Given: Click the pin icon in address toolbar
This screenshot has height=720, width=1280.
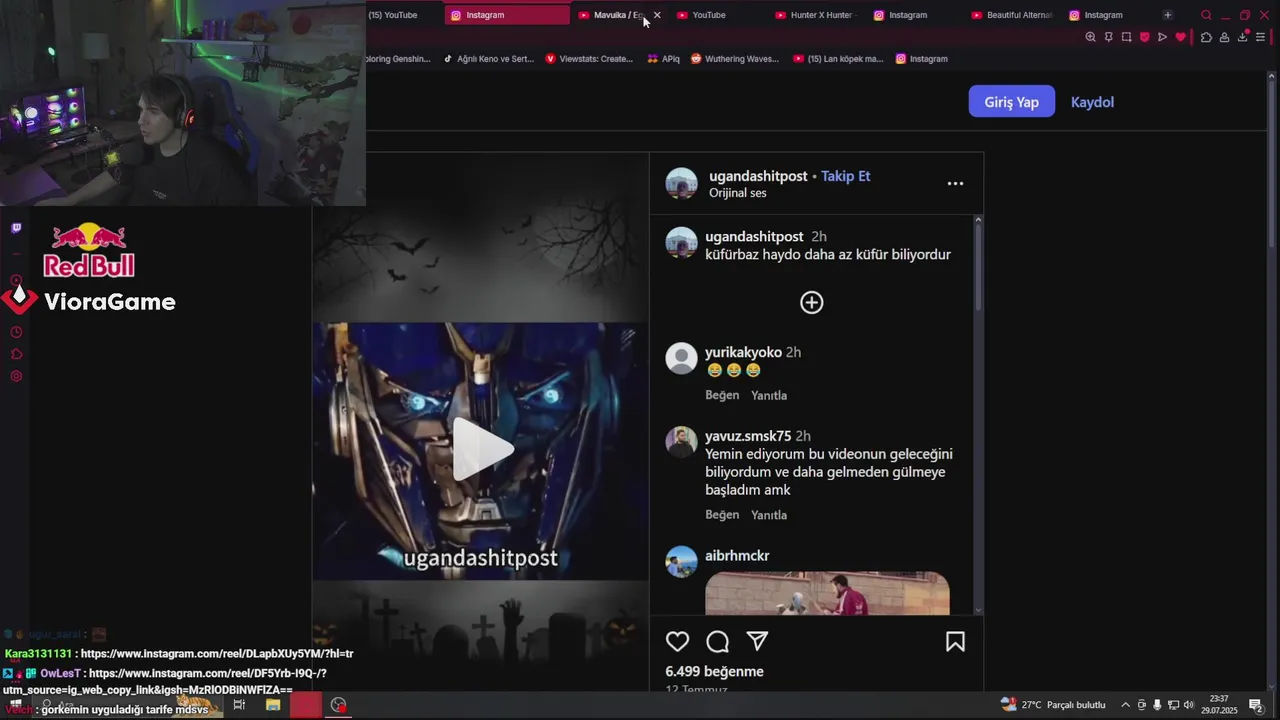Looking at the screenshot, I should (1108, 37).
